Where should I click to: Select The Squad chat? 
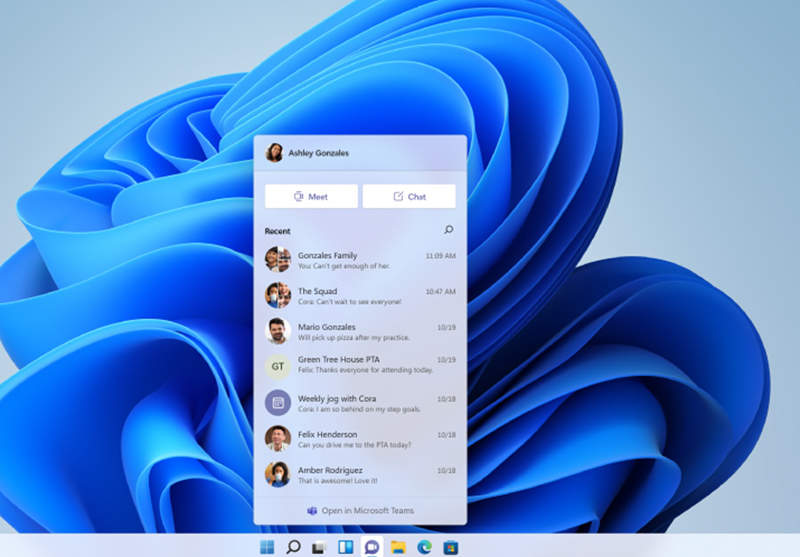pos(360,296)
